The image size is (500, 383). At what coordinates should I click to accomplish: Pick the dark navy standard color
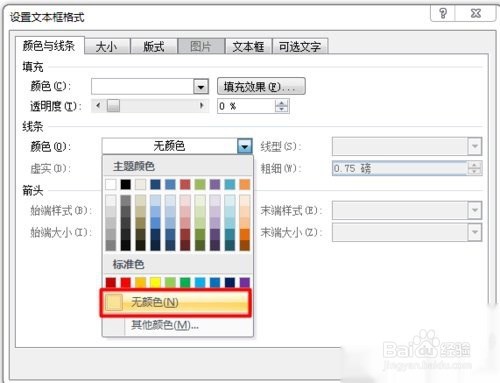coord(230,283)
